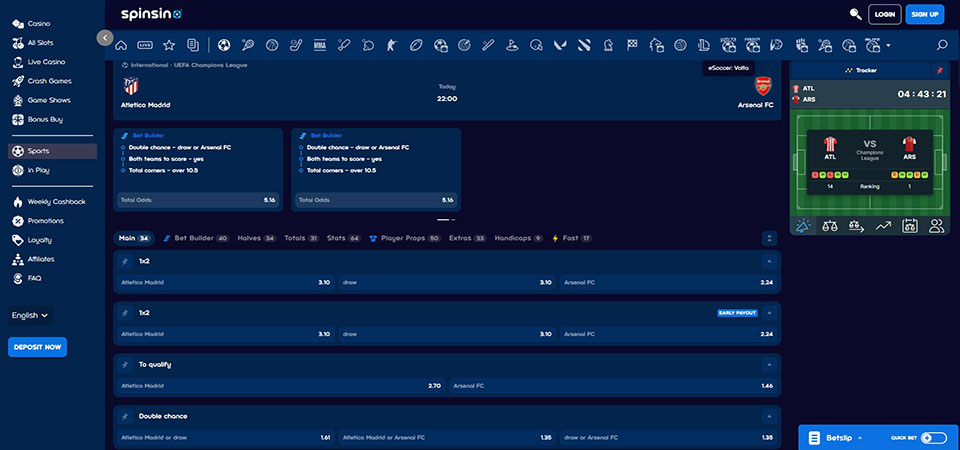Click the Spinsino logo
The image size is (960, 450).
coord(151,13)
